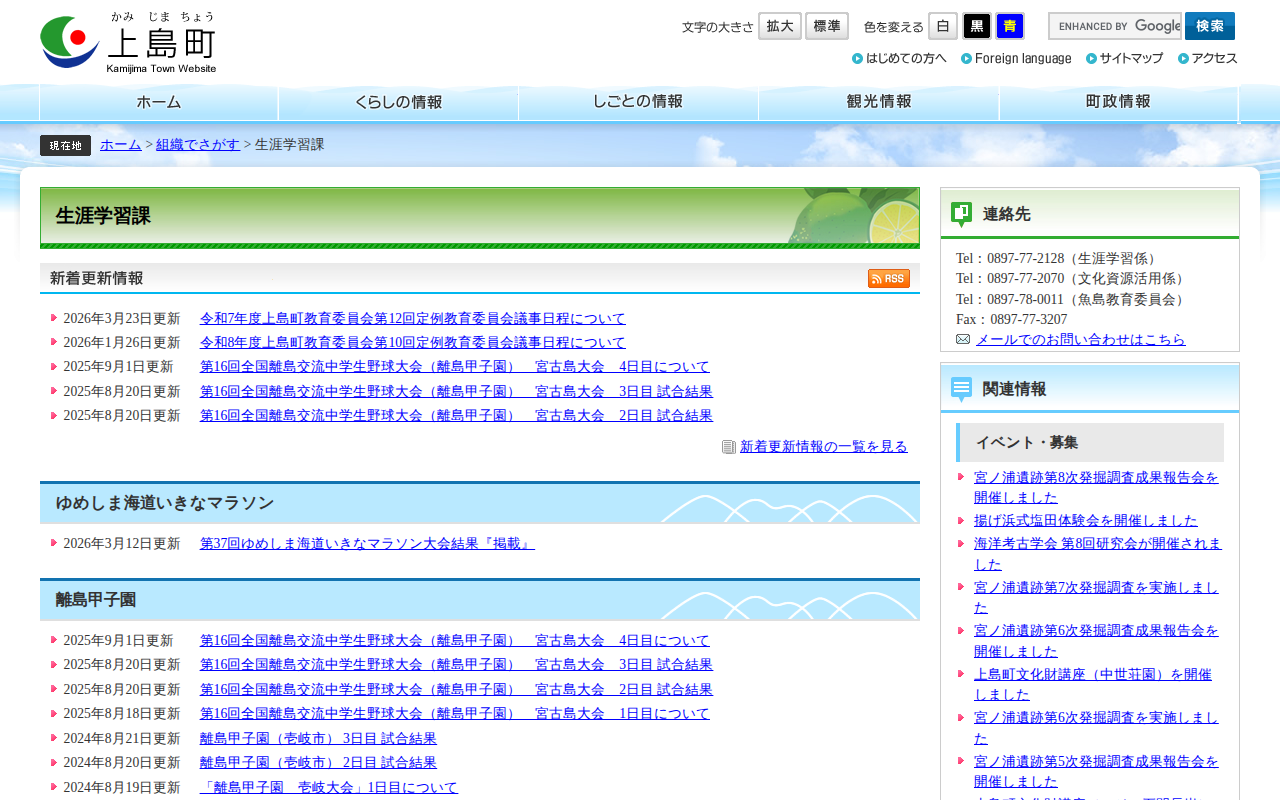
Task: Click 0897-78-0011 魚島教育委員会 phone text
Action: pos(1073,300)
